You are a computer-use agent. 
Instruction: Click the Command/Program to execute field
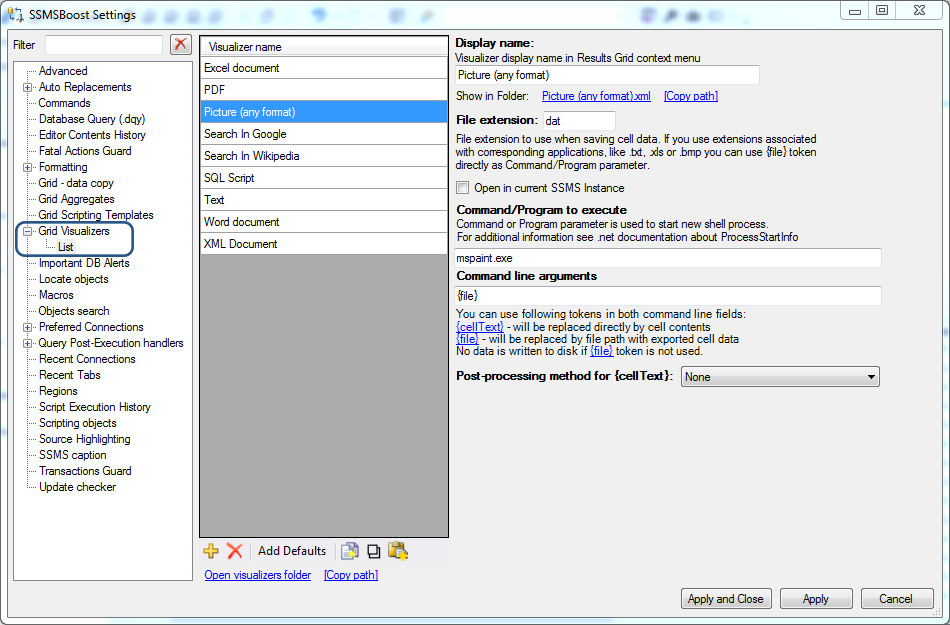[x=668, y=258]
